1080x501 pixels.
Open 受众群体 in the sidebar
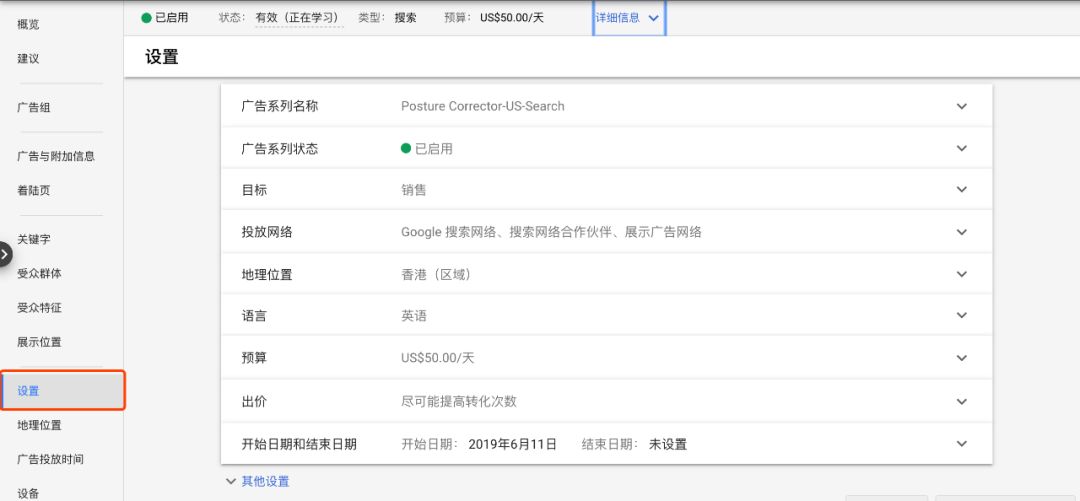tap(39, 274)
